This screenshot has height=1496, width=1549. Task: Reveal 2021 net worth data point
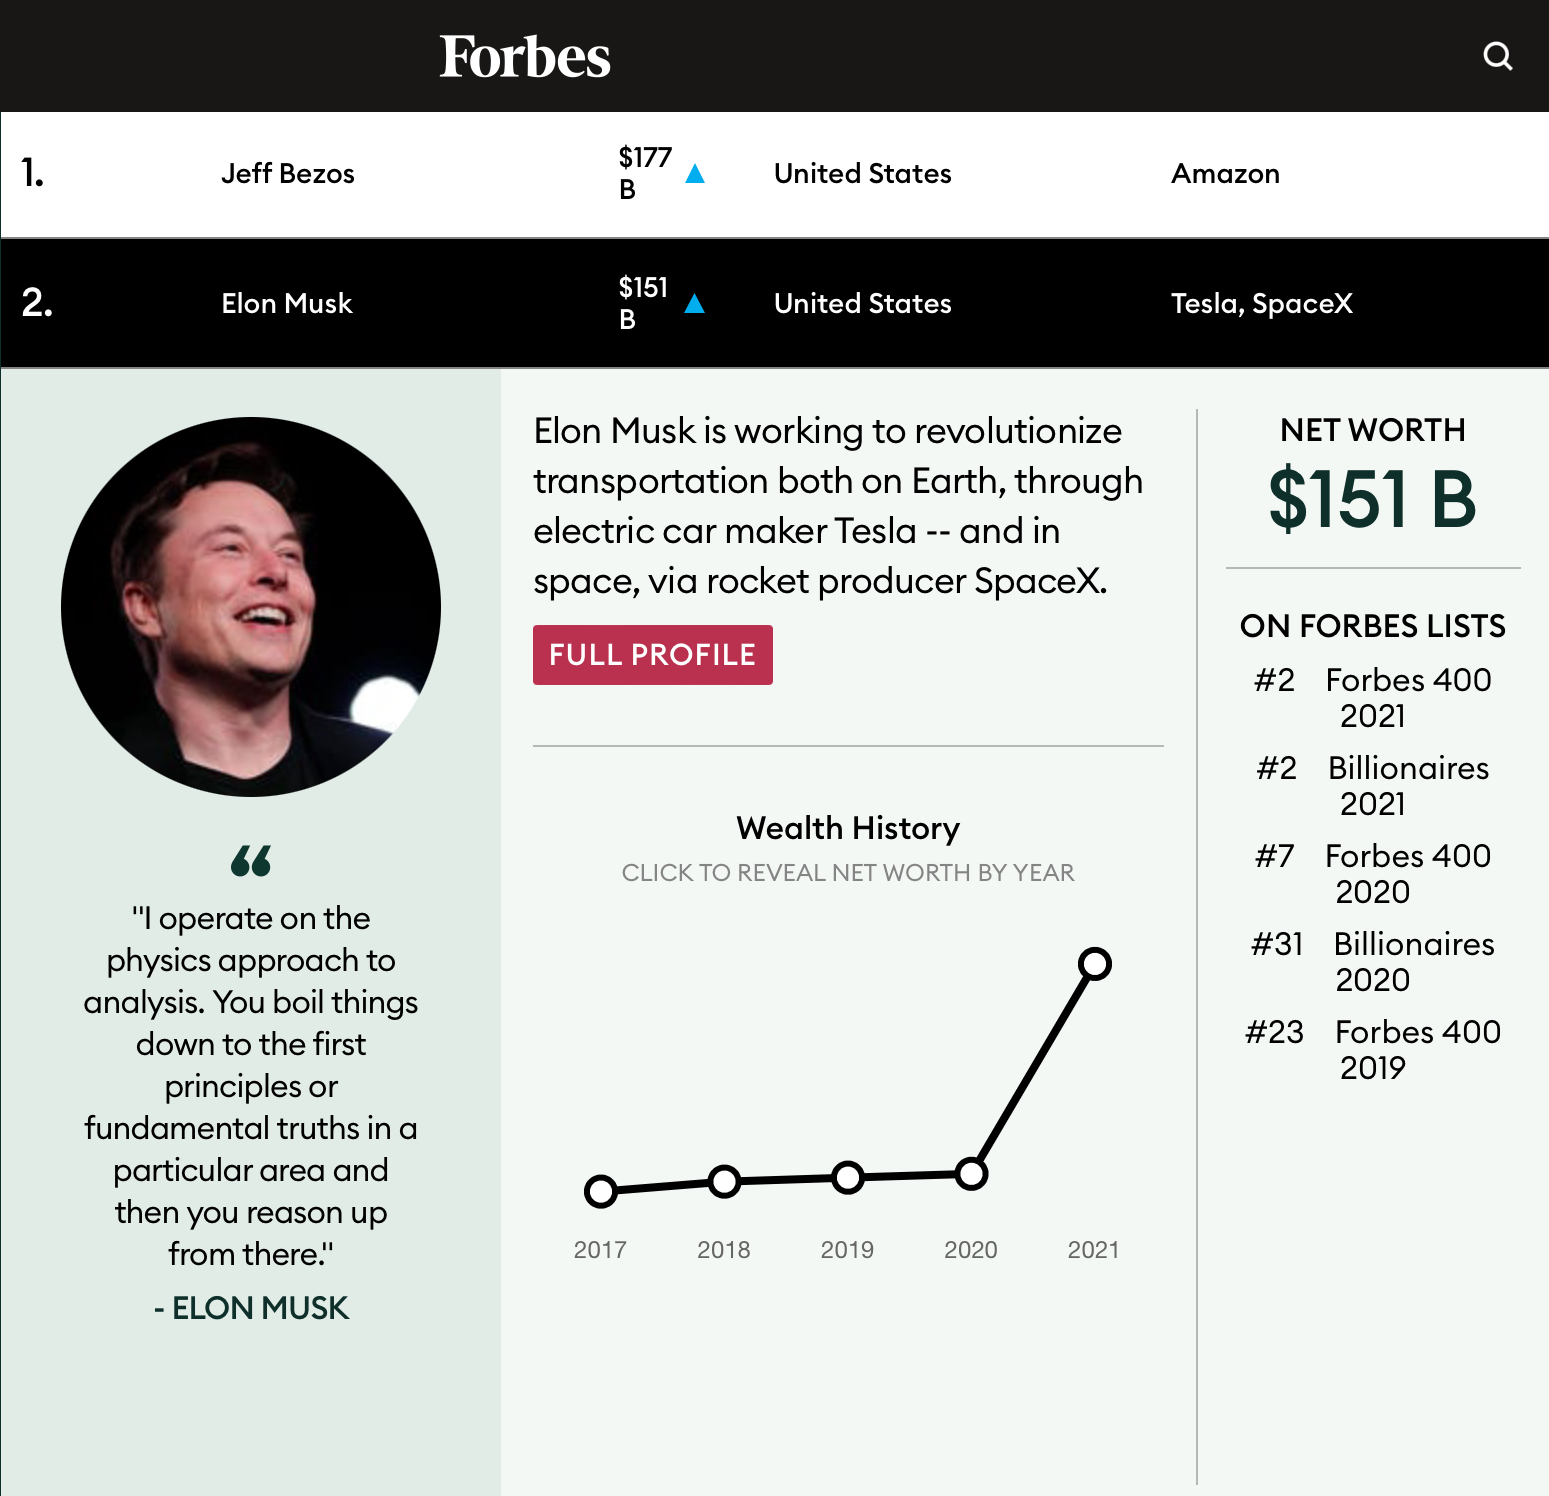coord(1095,963)
